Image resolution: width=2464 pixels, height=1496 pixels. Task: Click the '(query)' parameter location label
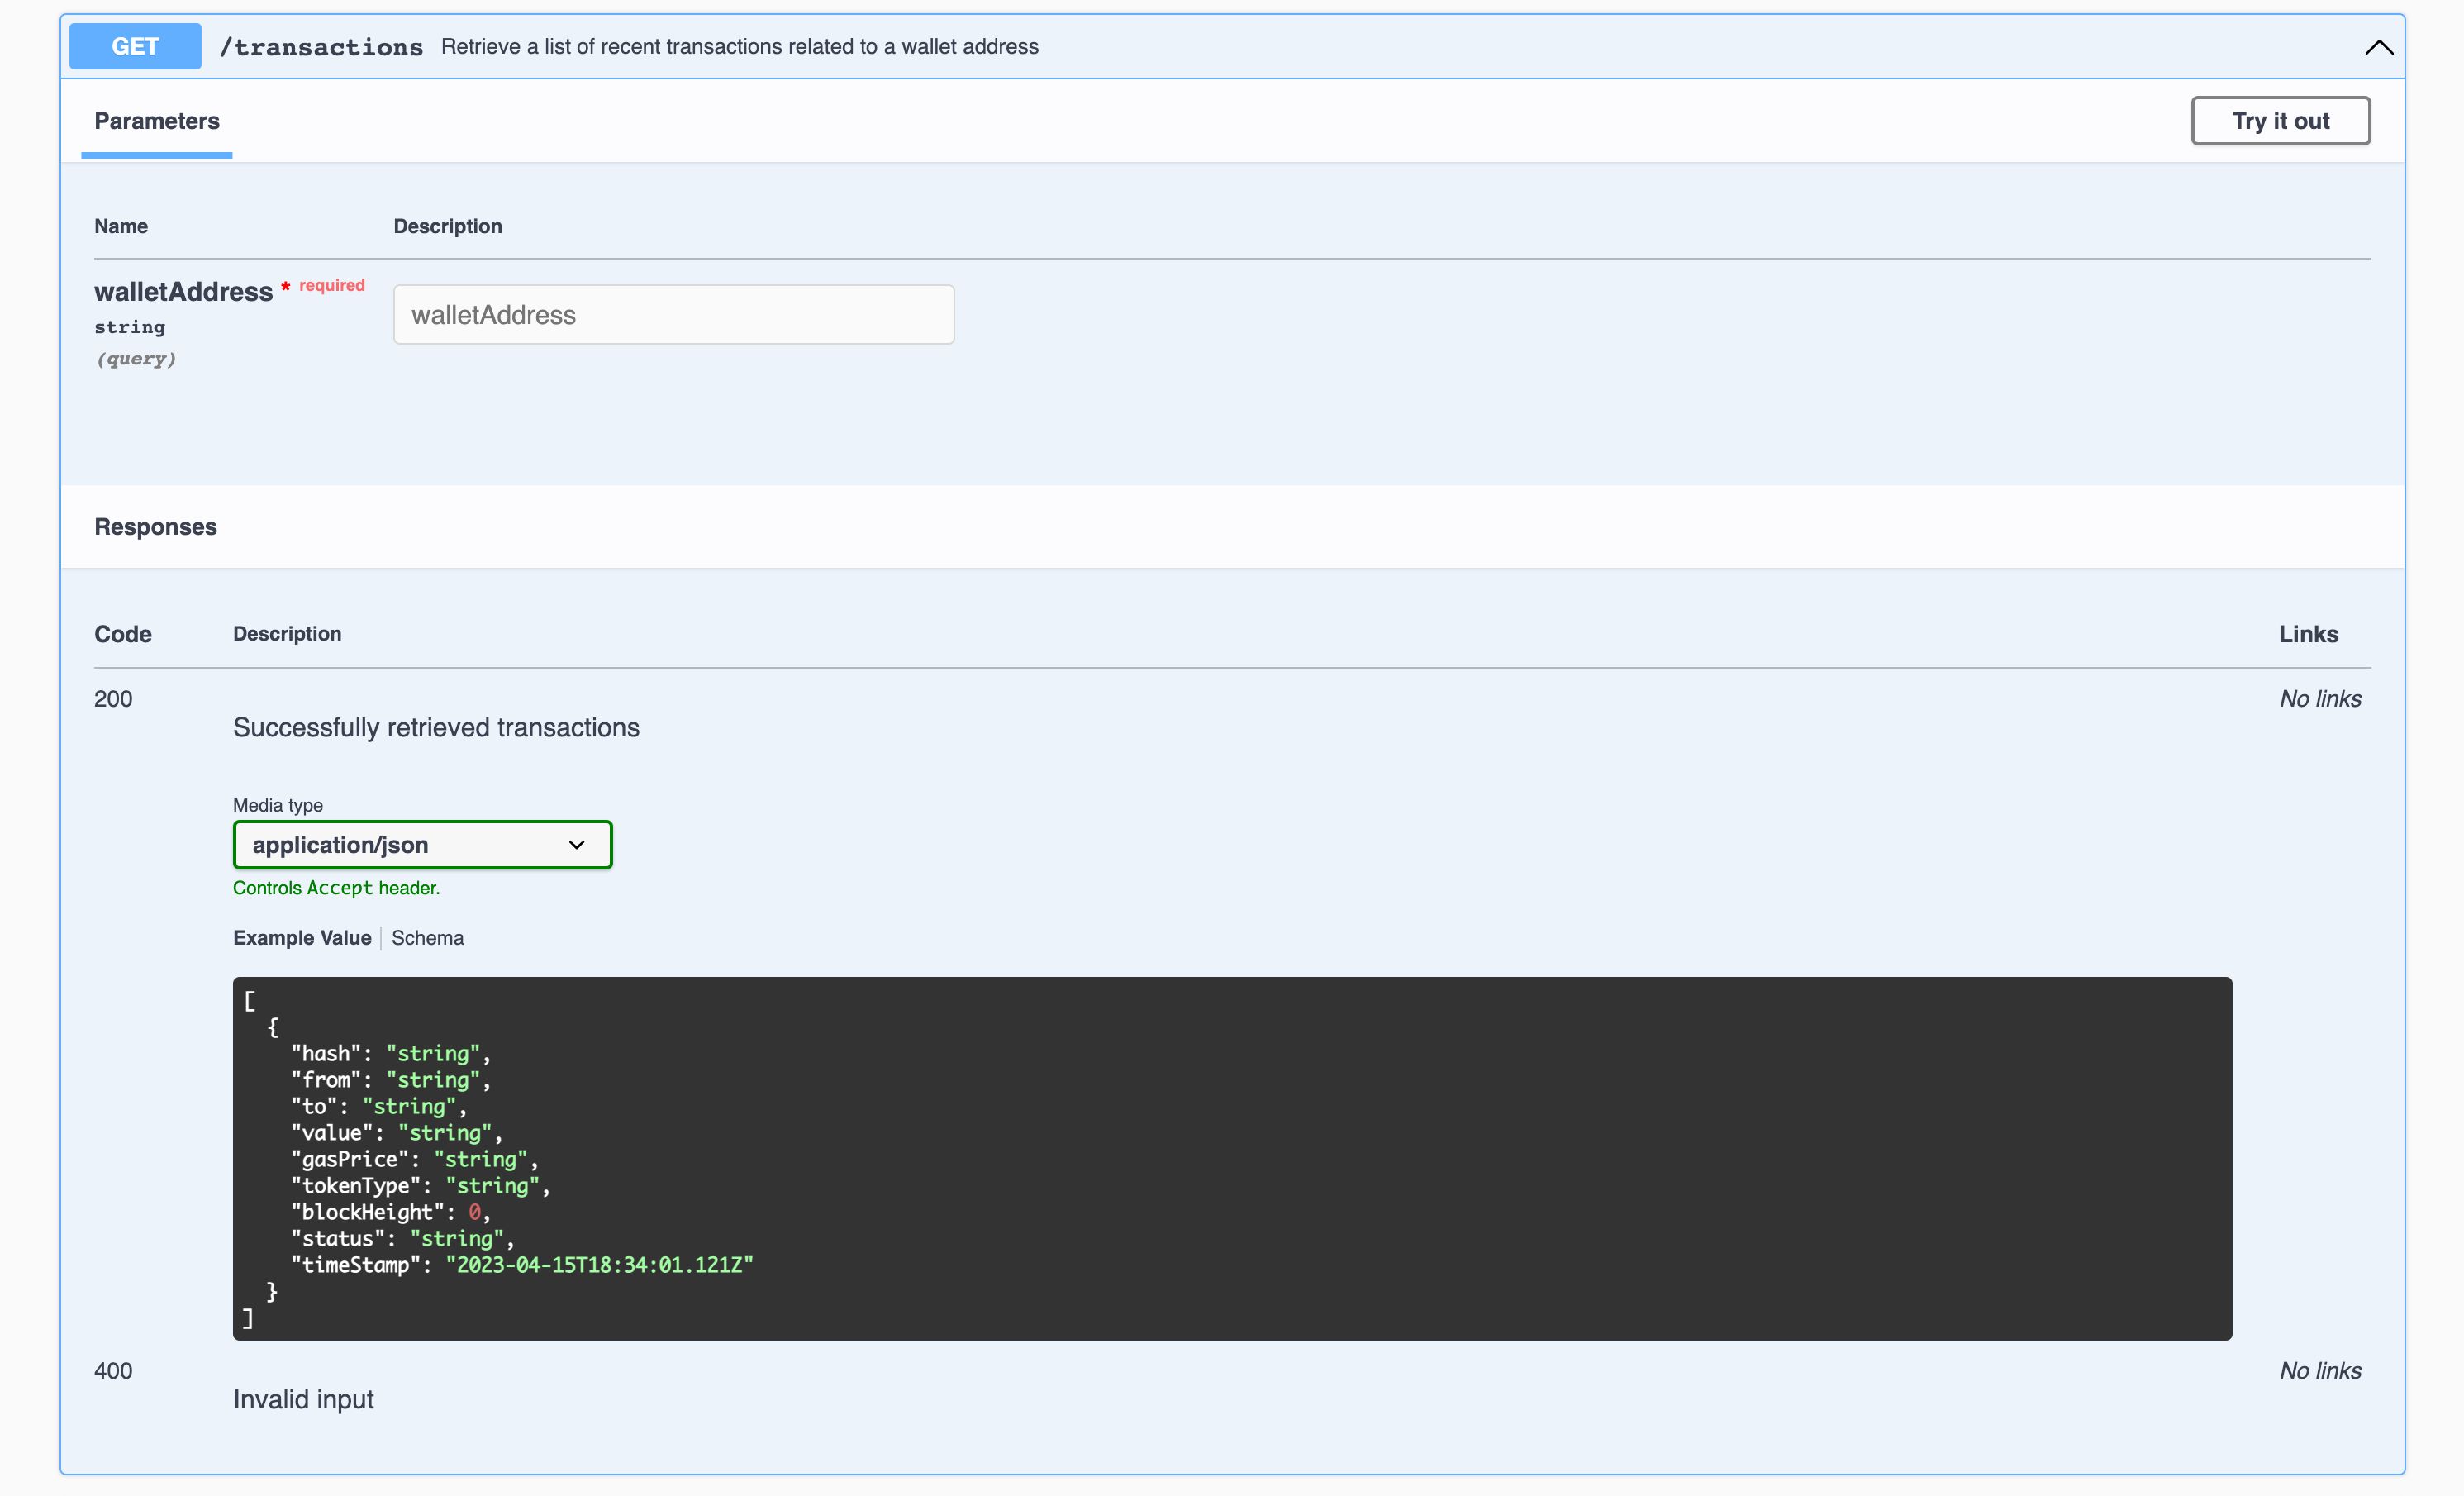coord(136,359)
